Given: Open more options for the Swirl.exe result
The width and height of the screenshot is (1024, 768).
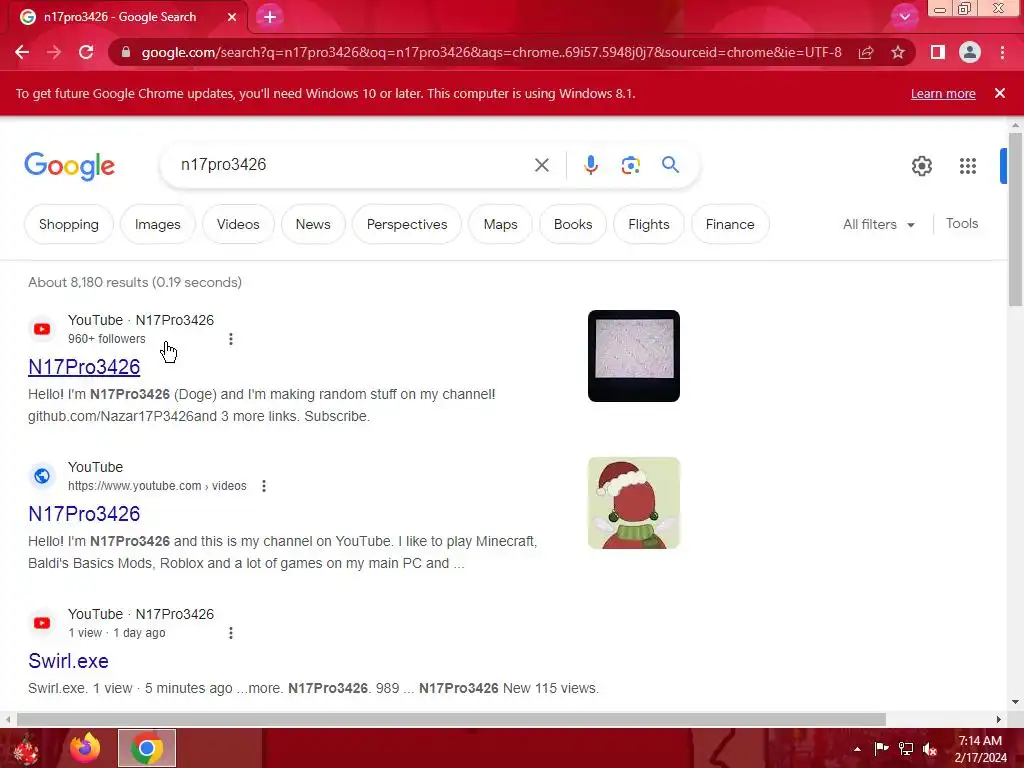Looking at the screenshot, I should (231, 633).
